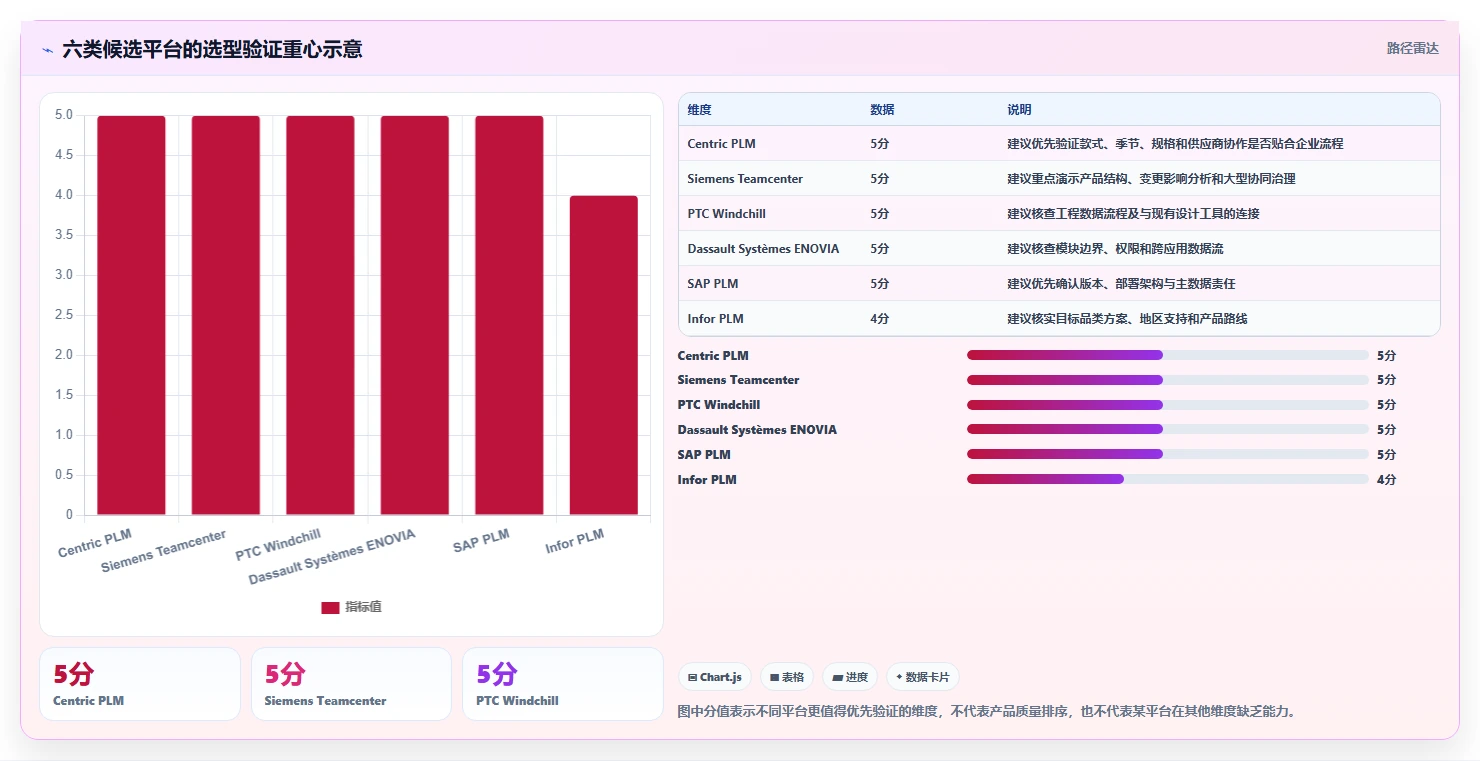Select the SAP PLM bar in chart
Image resolution: width=1480 pixels, height=761 pixels.
point(509,315)
